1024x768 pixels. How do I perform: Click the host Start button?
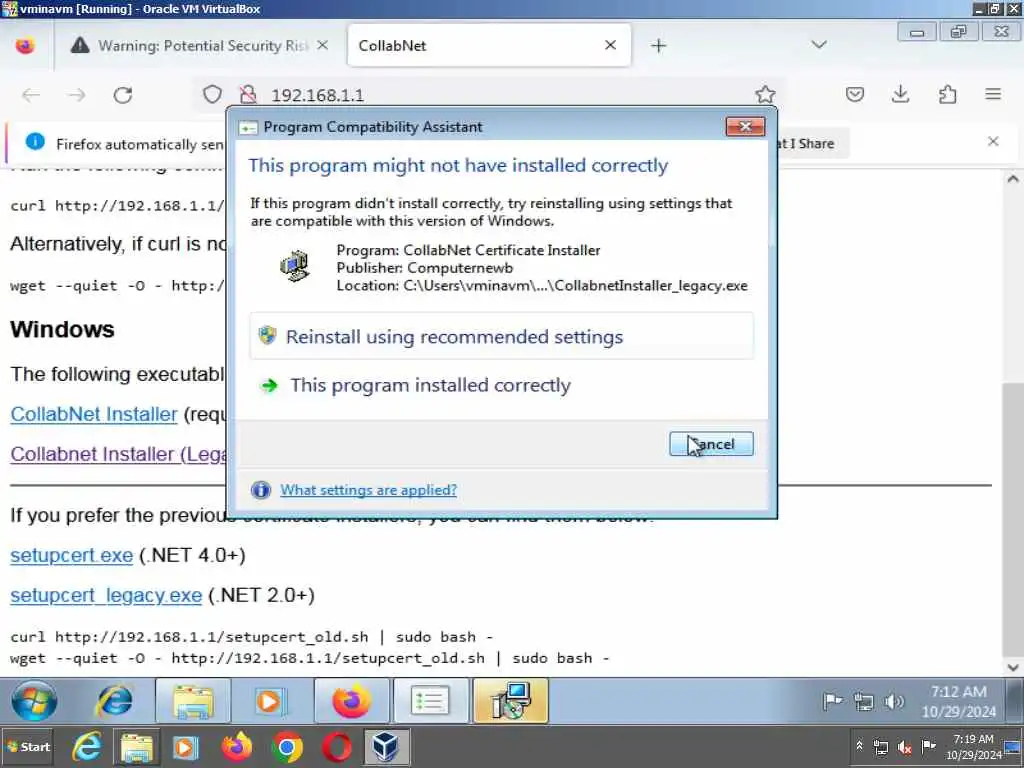(28, 747)
